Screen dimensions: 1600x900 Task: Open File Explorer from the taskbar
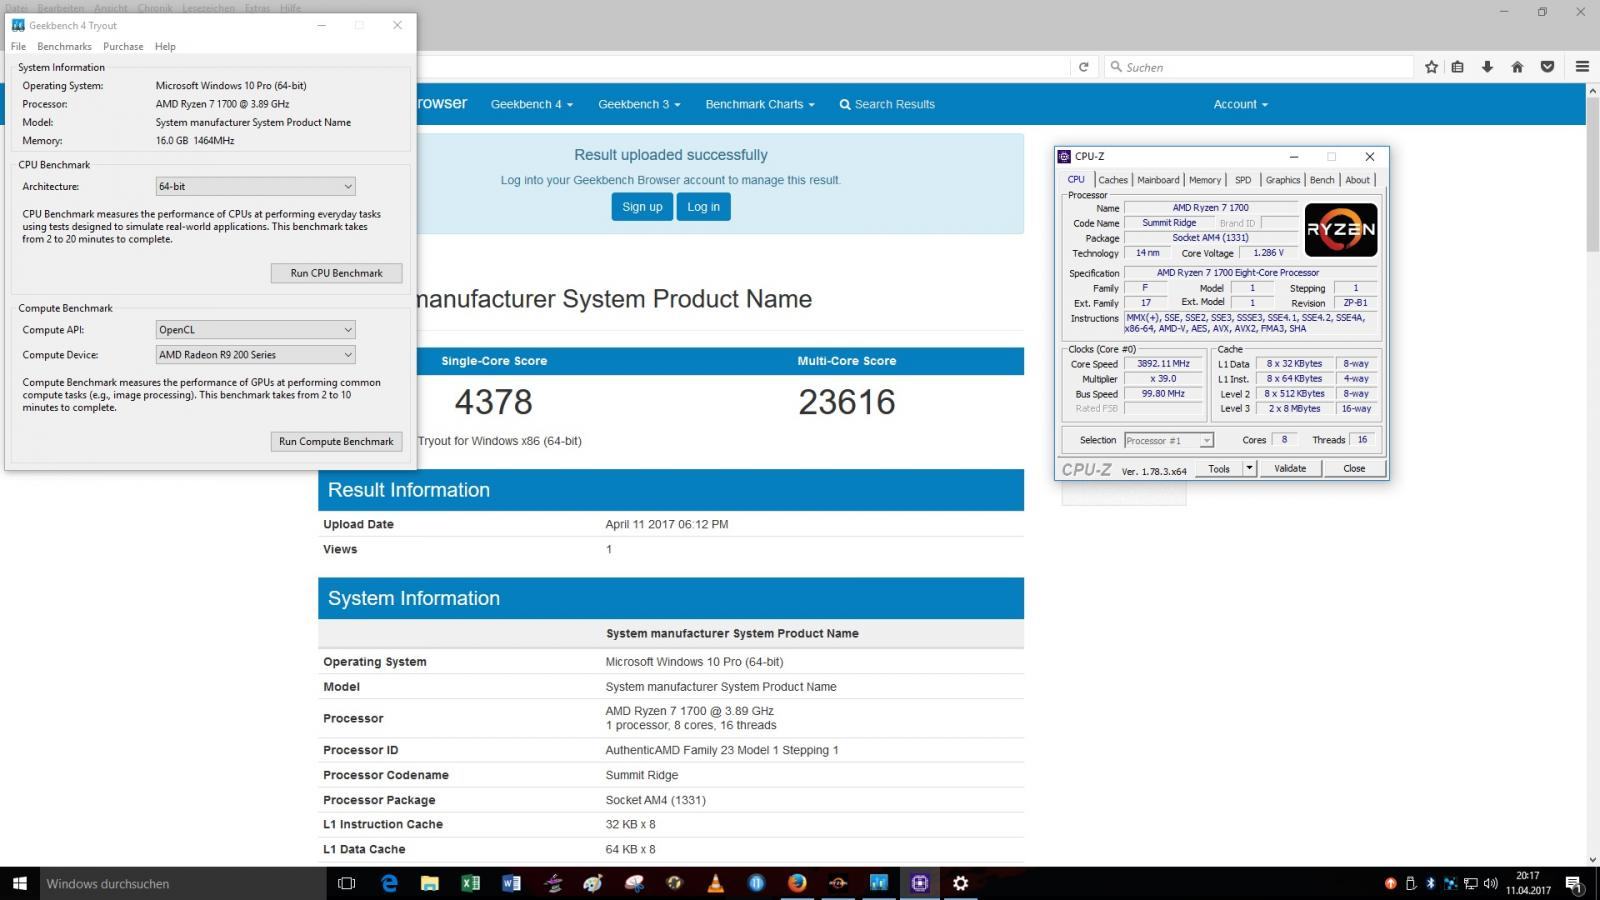pyautogui.click(x=430, y=883)
